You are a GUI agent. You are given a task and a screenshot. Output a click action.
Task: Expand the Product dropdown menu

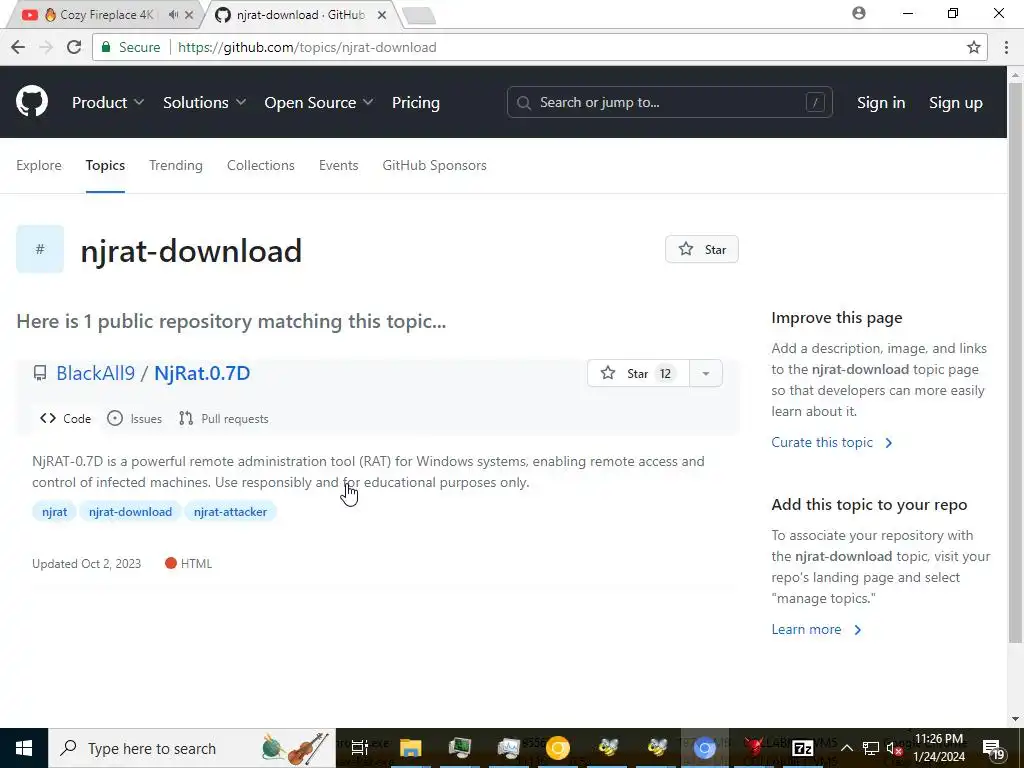click(108, 103)
